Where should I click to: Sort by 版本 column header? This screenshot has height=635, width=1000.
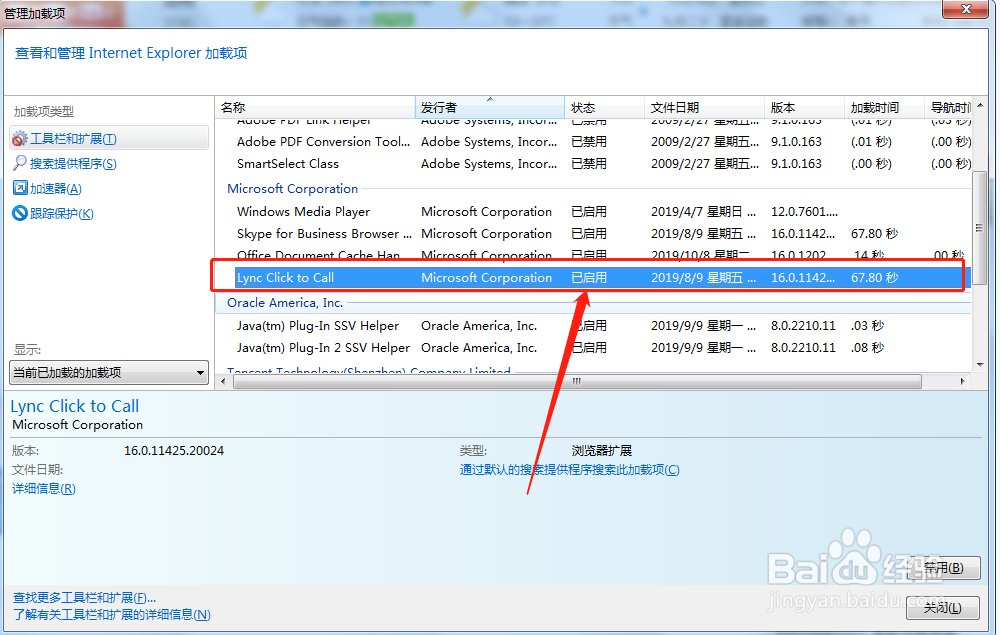pyautogui.click(x=804, y=107)
